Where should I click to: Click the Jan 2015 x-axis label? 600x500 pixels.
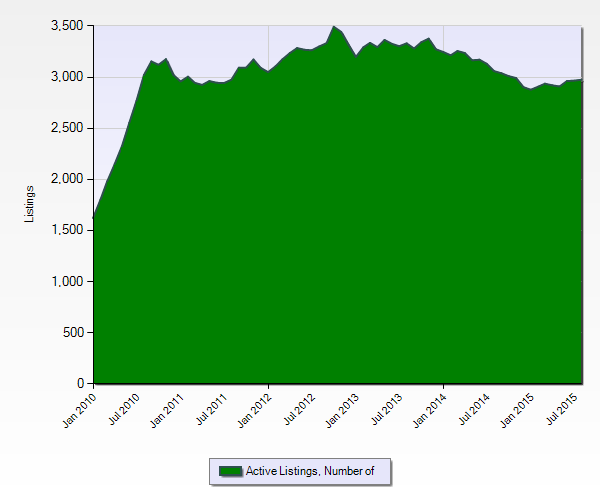(517, 410)
